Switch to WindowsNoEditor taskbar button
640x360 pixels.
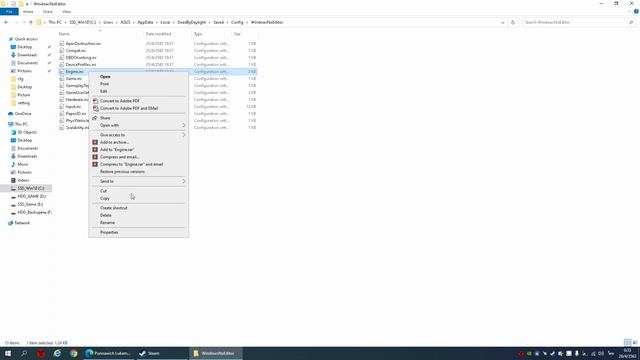click(216, 353)
